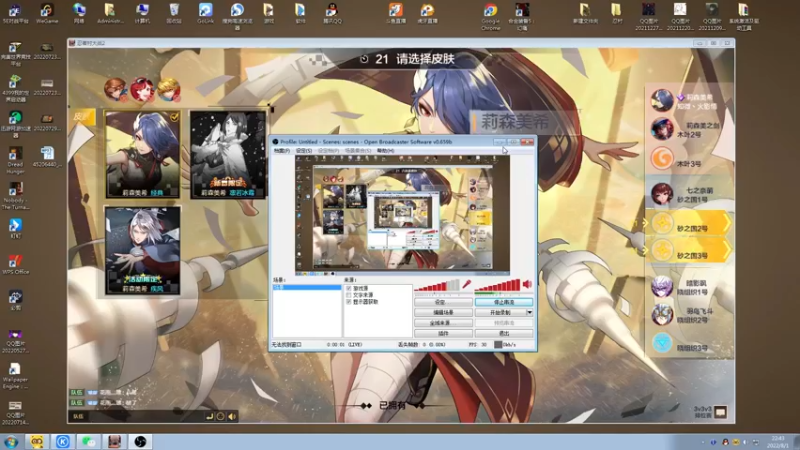Toggle the first source checkbox in OBS
Image resolution: width=800 pixels, height=450 pixels.
coord(348,288)
